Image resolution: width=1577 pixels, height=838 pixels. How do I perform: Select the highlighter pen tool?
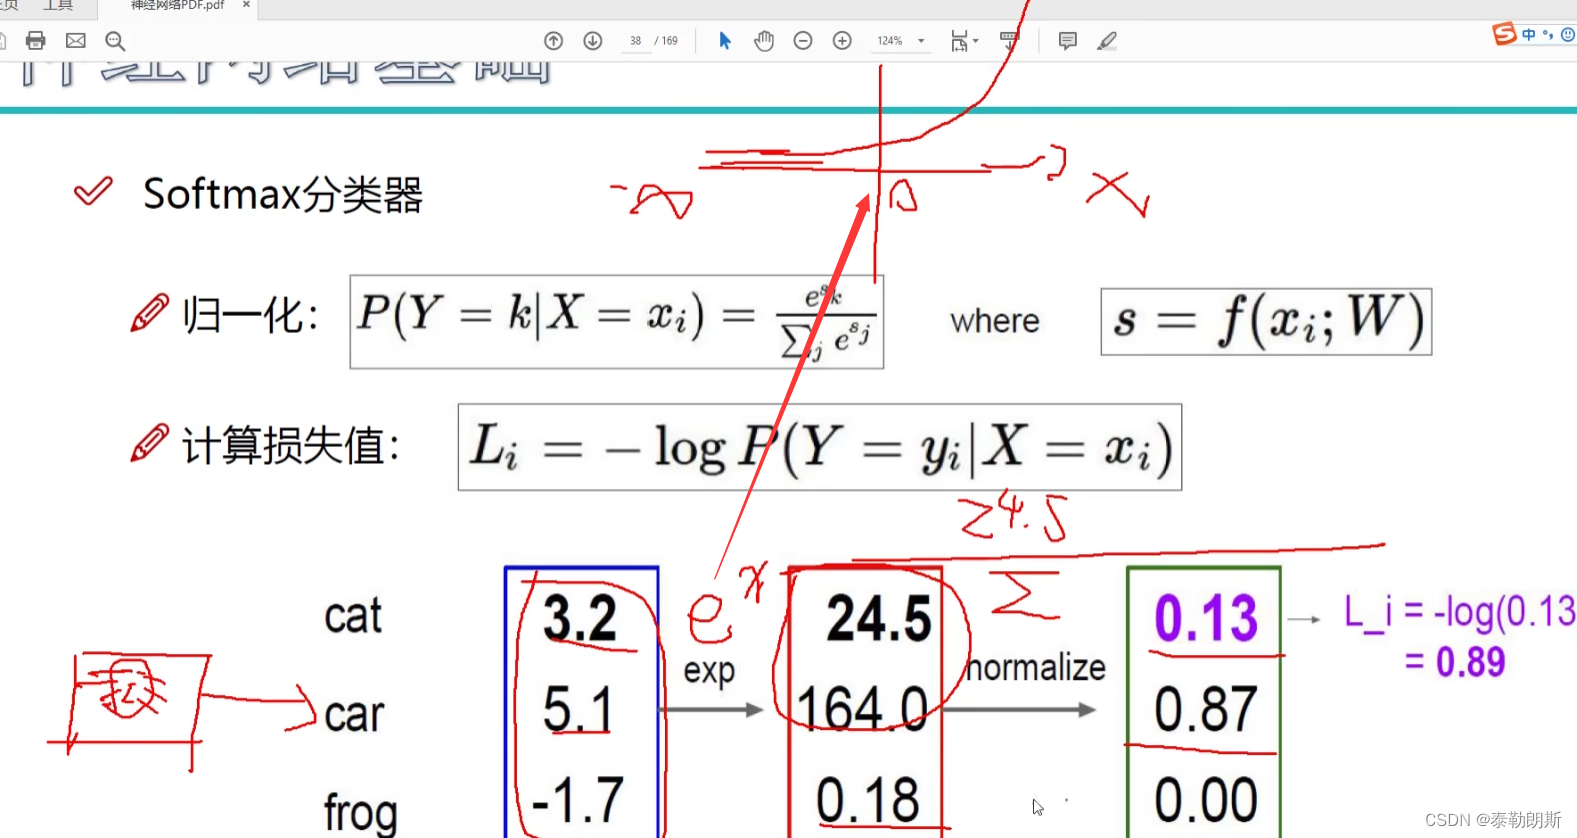point(1106,41)
